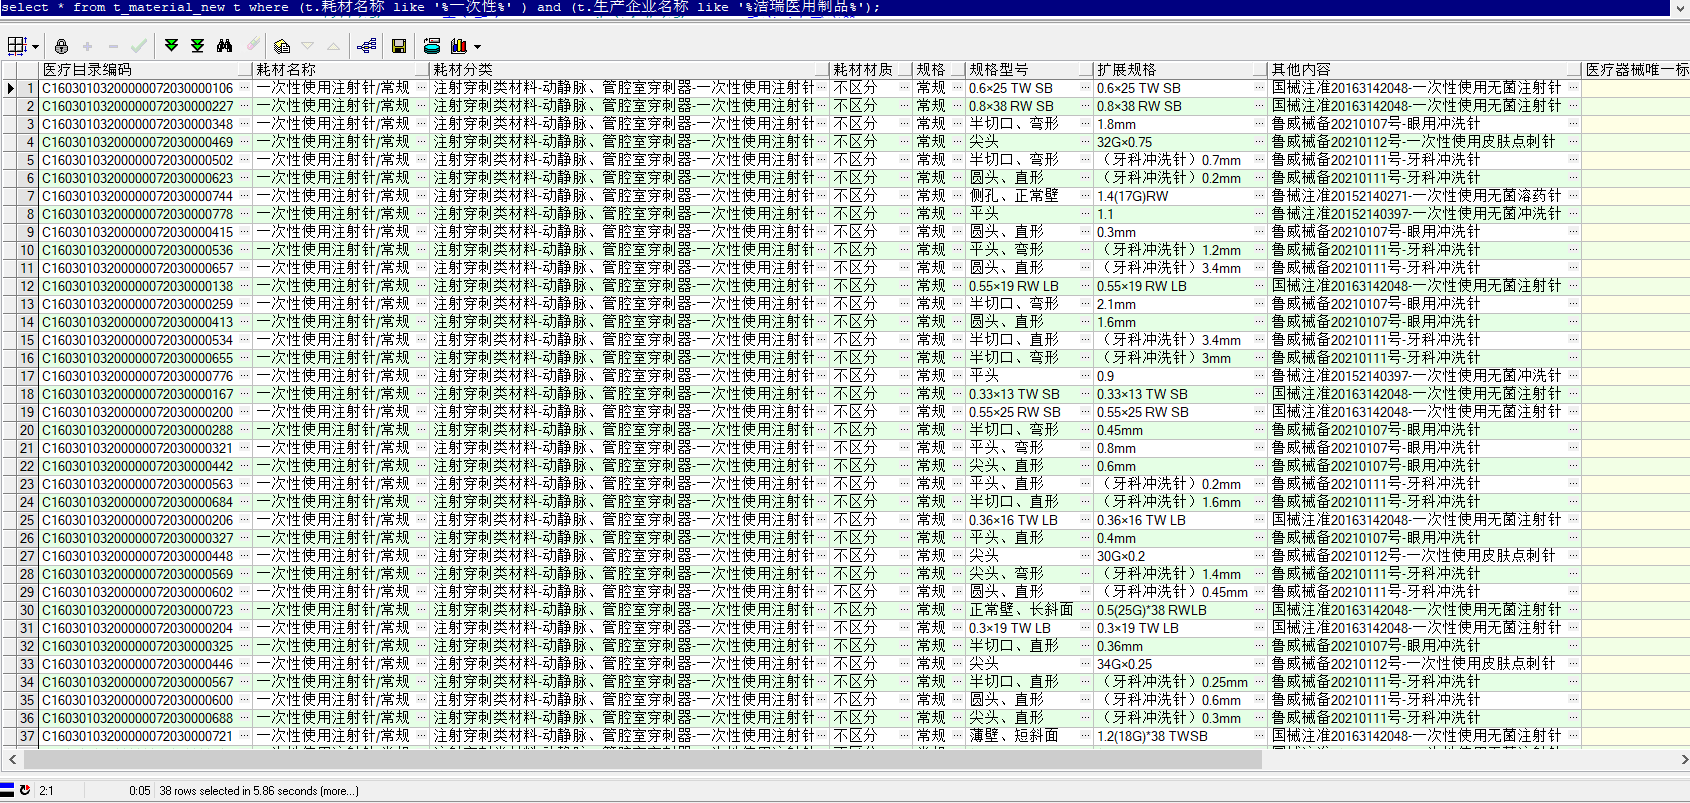
Task: Click the select-grid cells icon
Action: click(17, 46)
